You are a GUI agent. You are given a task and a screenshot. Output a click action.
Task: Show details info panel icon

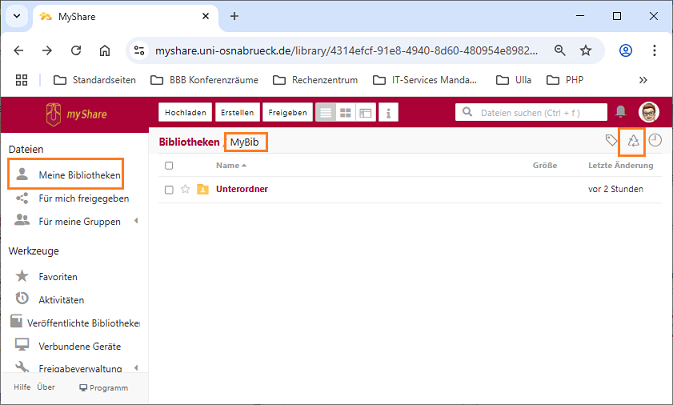(388, 112)
